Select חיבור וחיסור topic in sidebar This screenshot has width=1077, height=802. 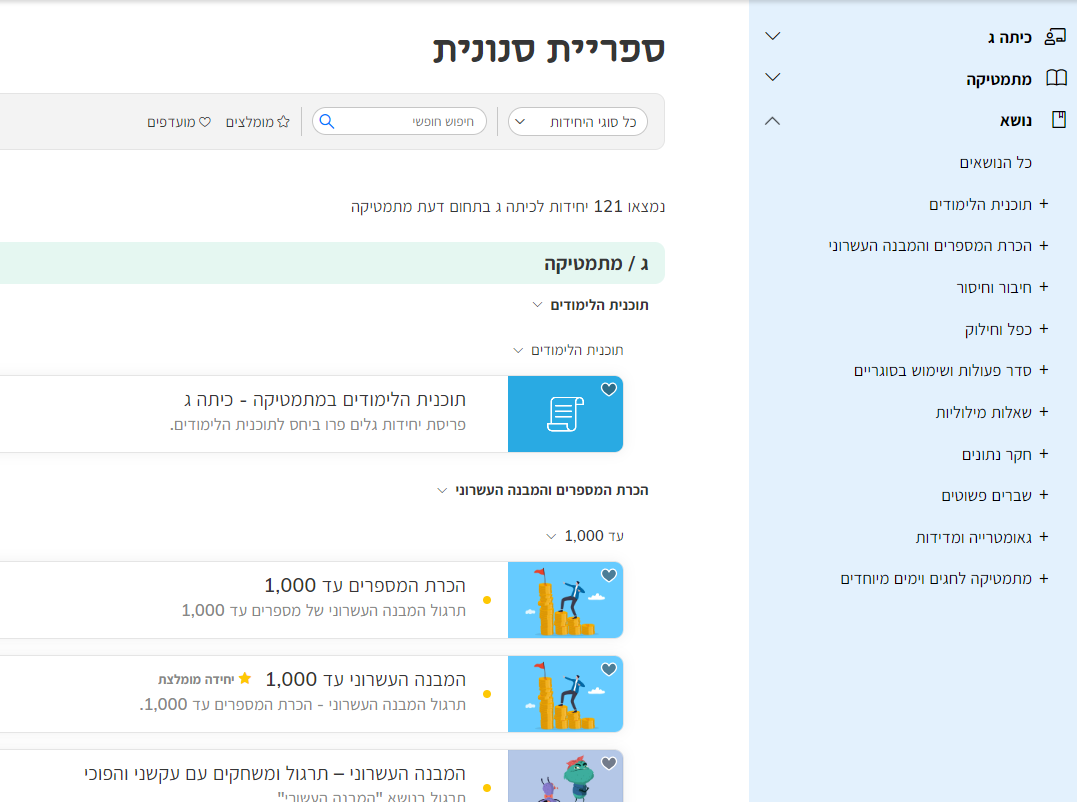[x=994, y=288]
